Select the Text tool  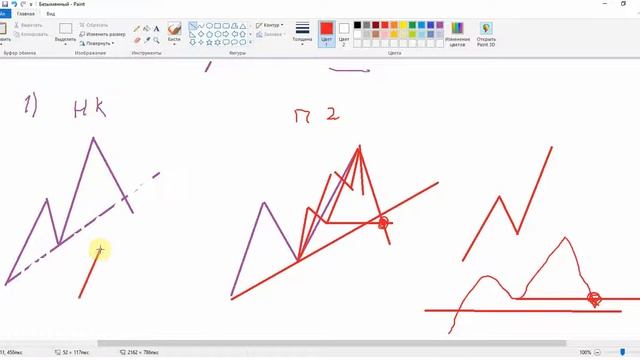[x=156, y=29]
